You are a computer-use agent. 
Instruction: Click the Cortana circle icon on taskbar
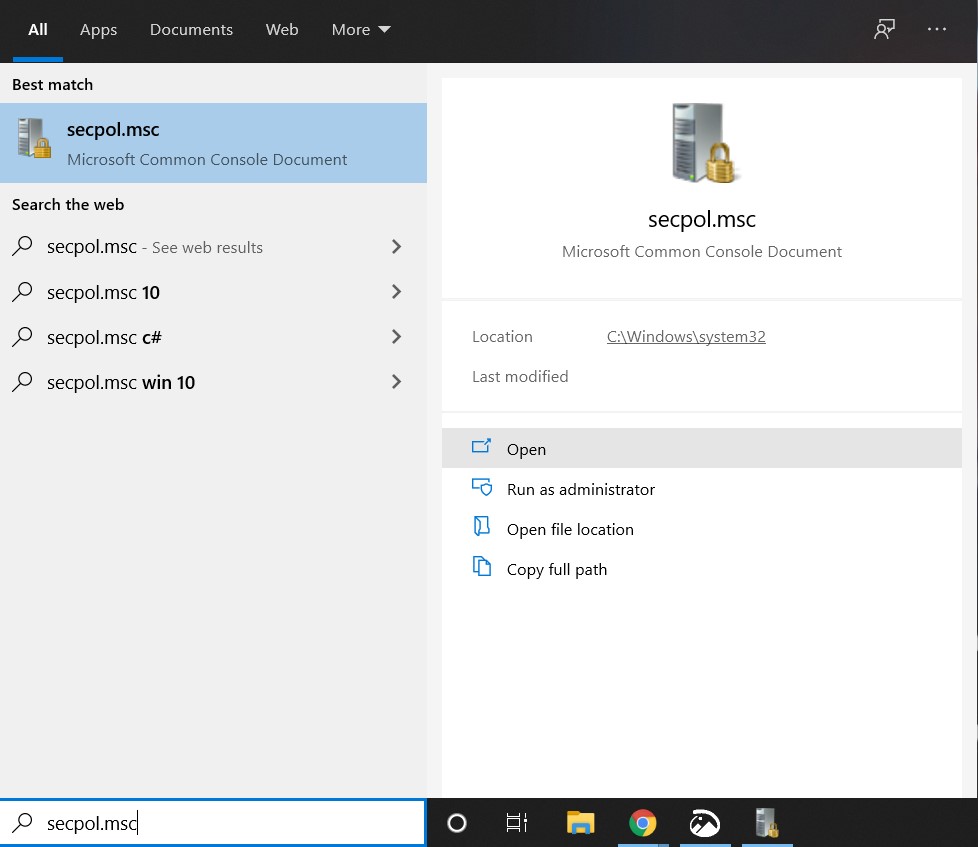tap(457, 823)
